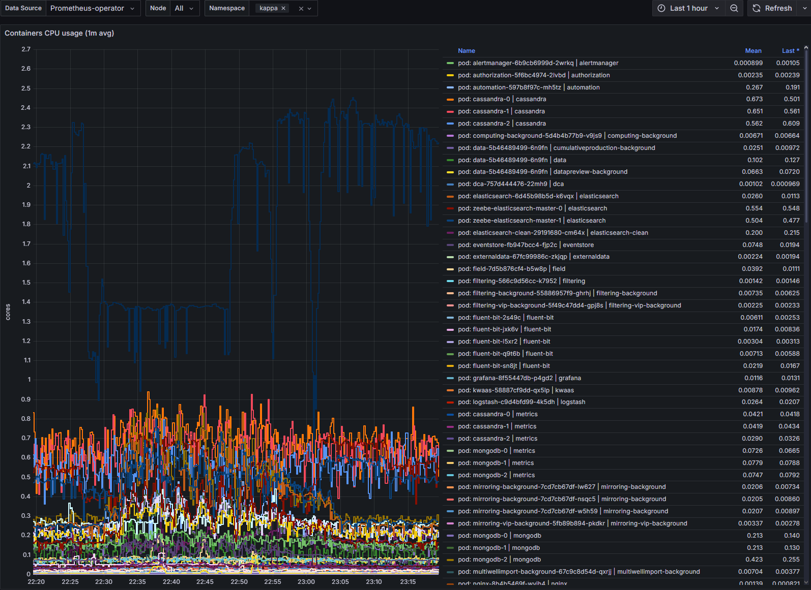811x590 pixels.
Task: Expand the Node variable dropdown
Action: click(184, 8)
